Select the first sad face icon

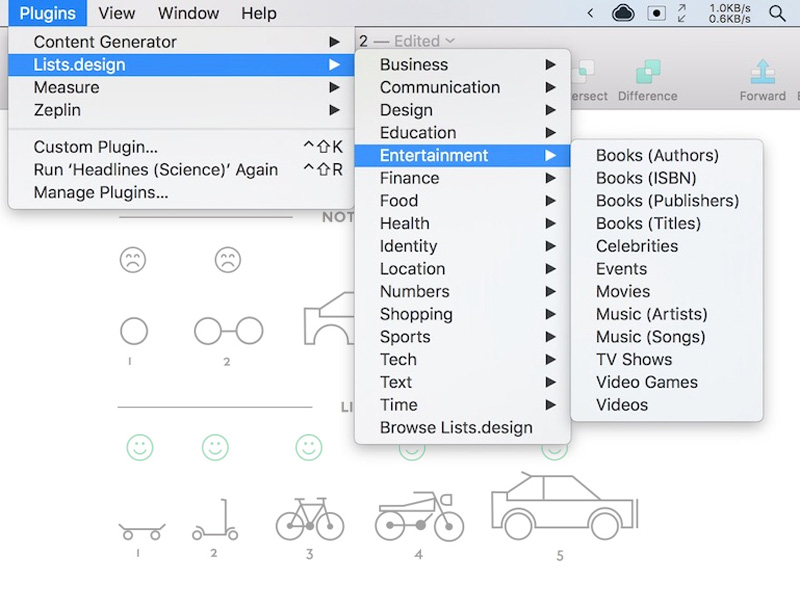[133, 260]
